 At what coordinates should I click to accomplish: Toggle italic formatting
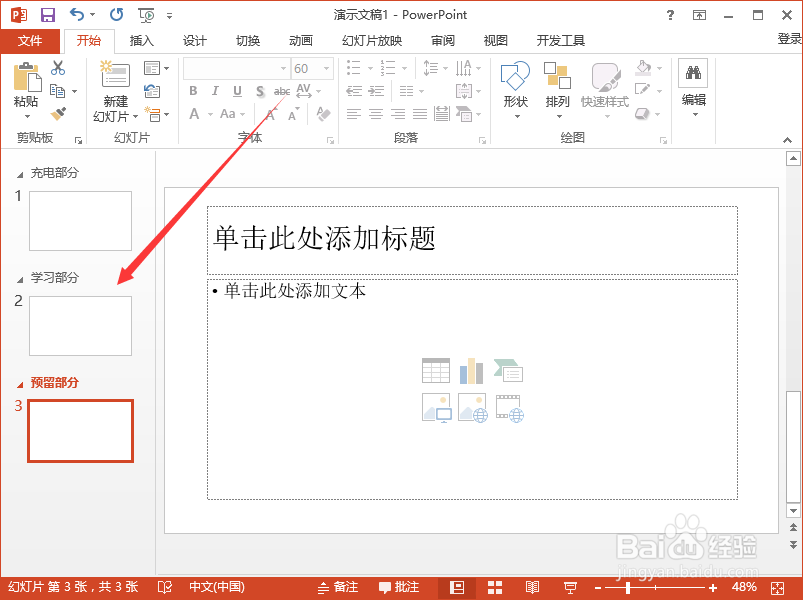click(216, 91)
